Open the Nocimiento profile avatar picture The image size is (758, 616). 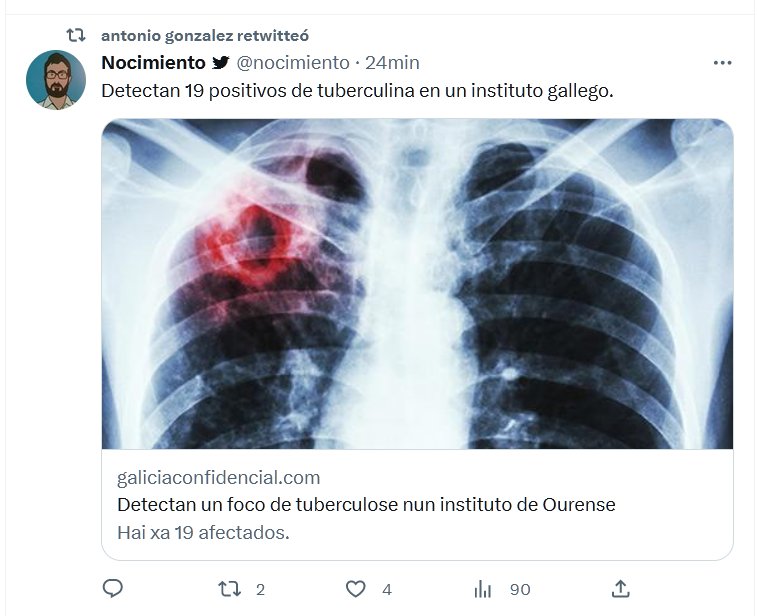pos(56,80)
